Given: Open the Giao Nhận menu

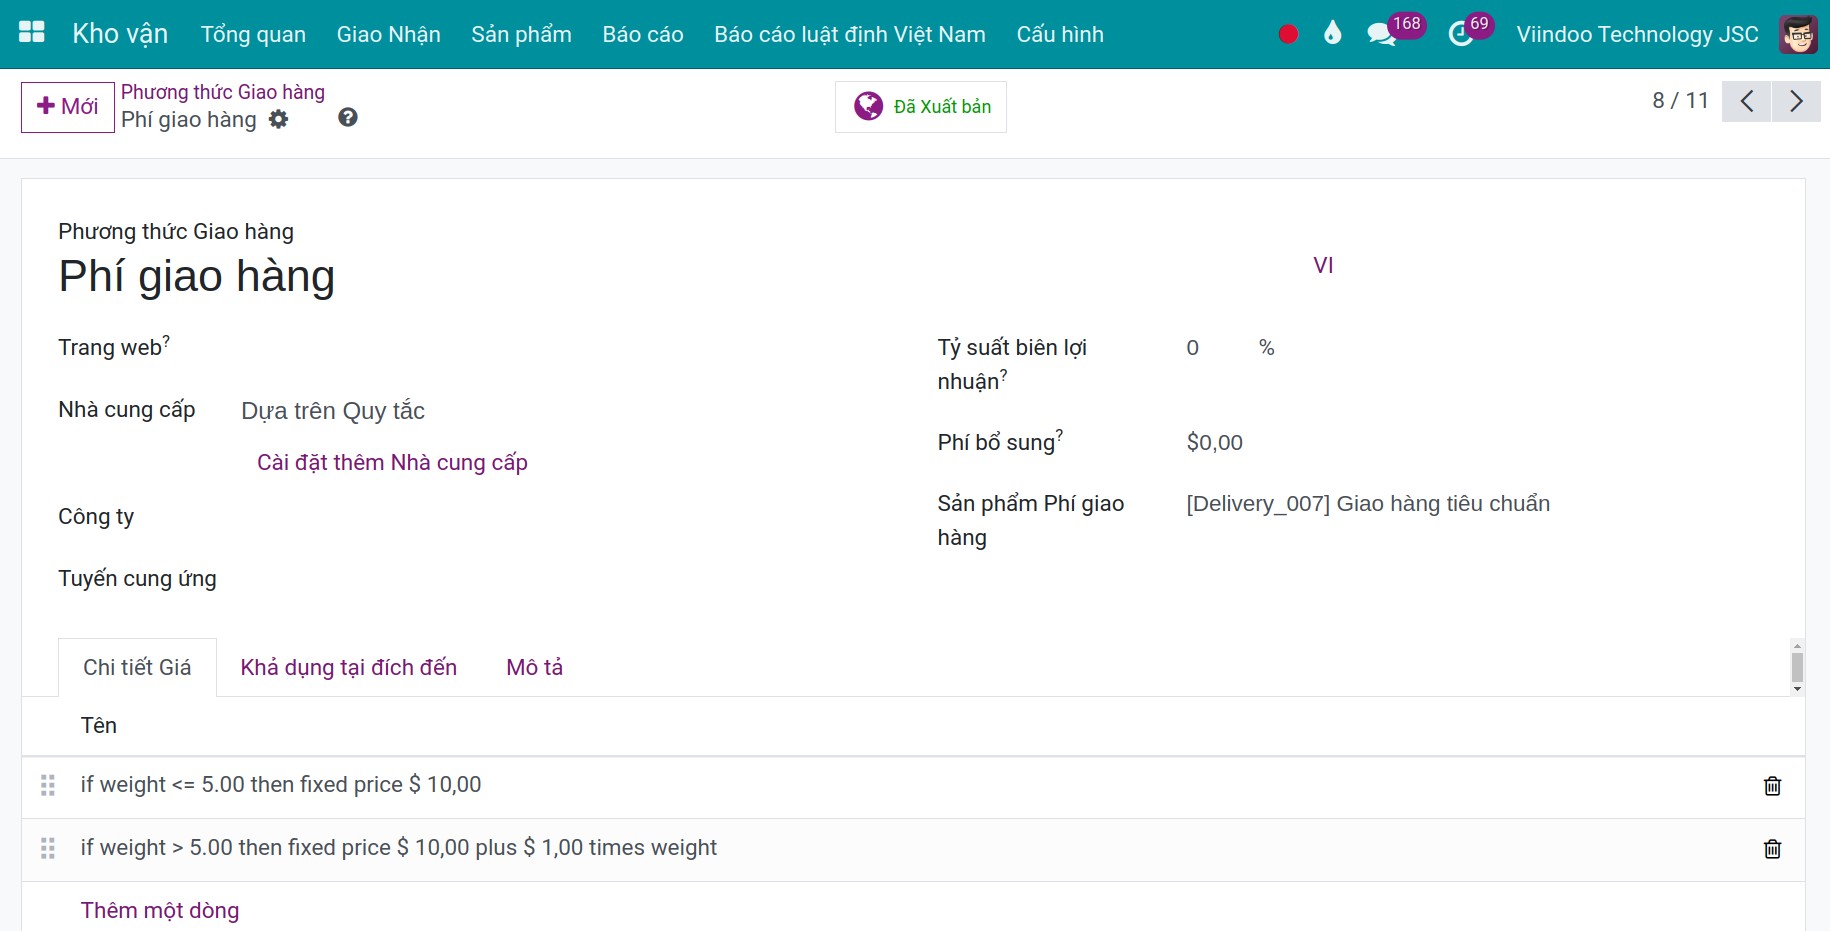Looking at the screenshot, I should pyautogui.click(x=389, y=34).
